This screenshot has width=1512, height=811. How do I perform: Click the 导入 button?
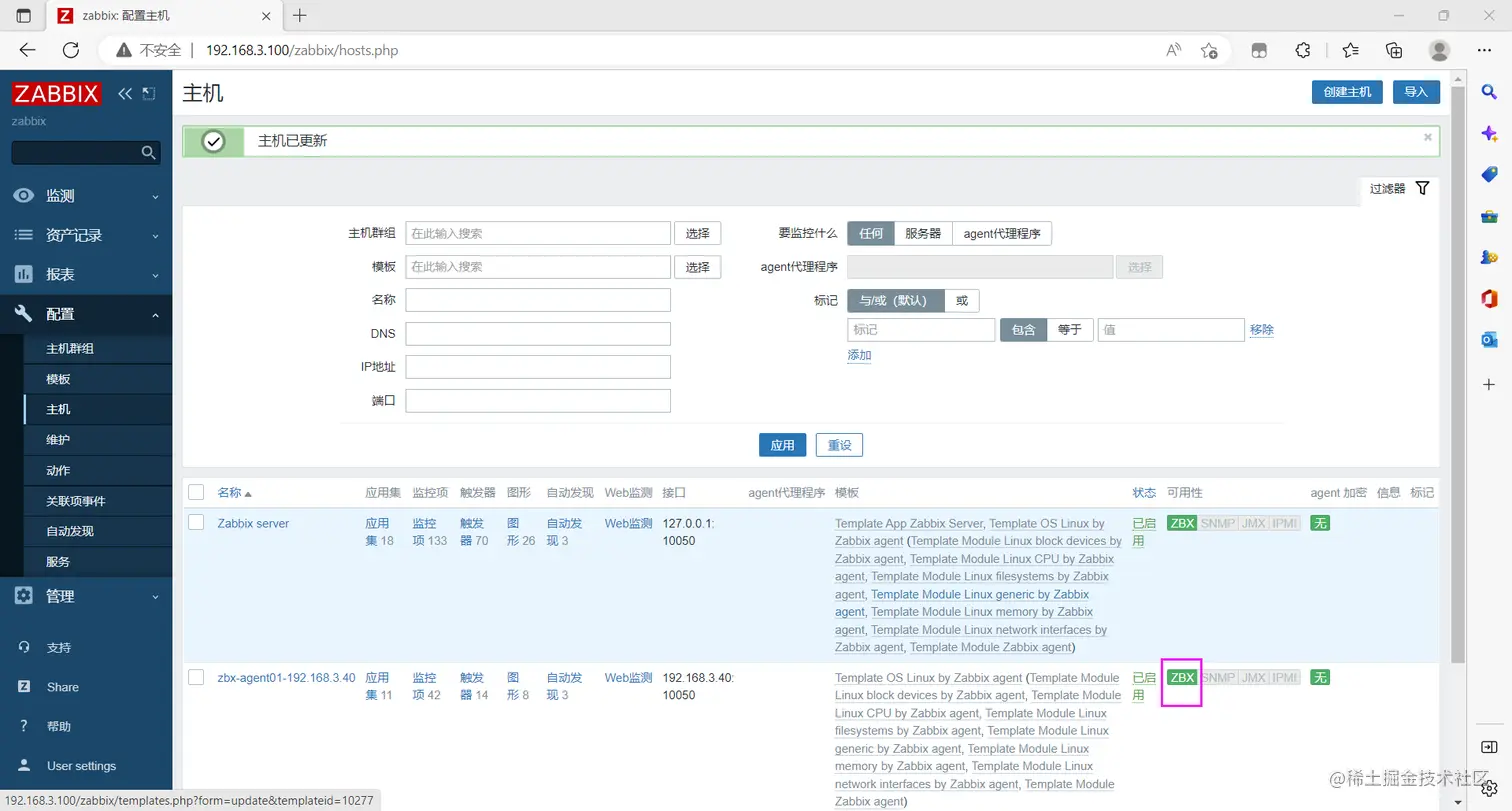(x=1415, y=92)
